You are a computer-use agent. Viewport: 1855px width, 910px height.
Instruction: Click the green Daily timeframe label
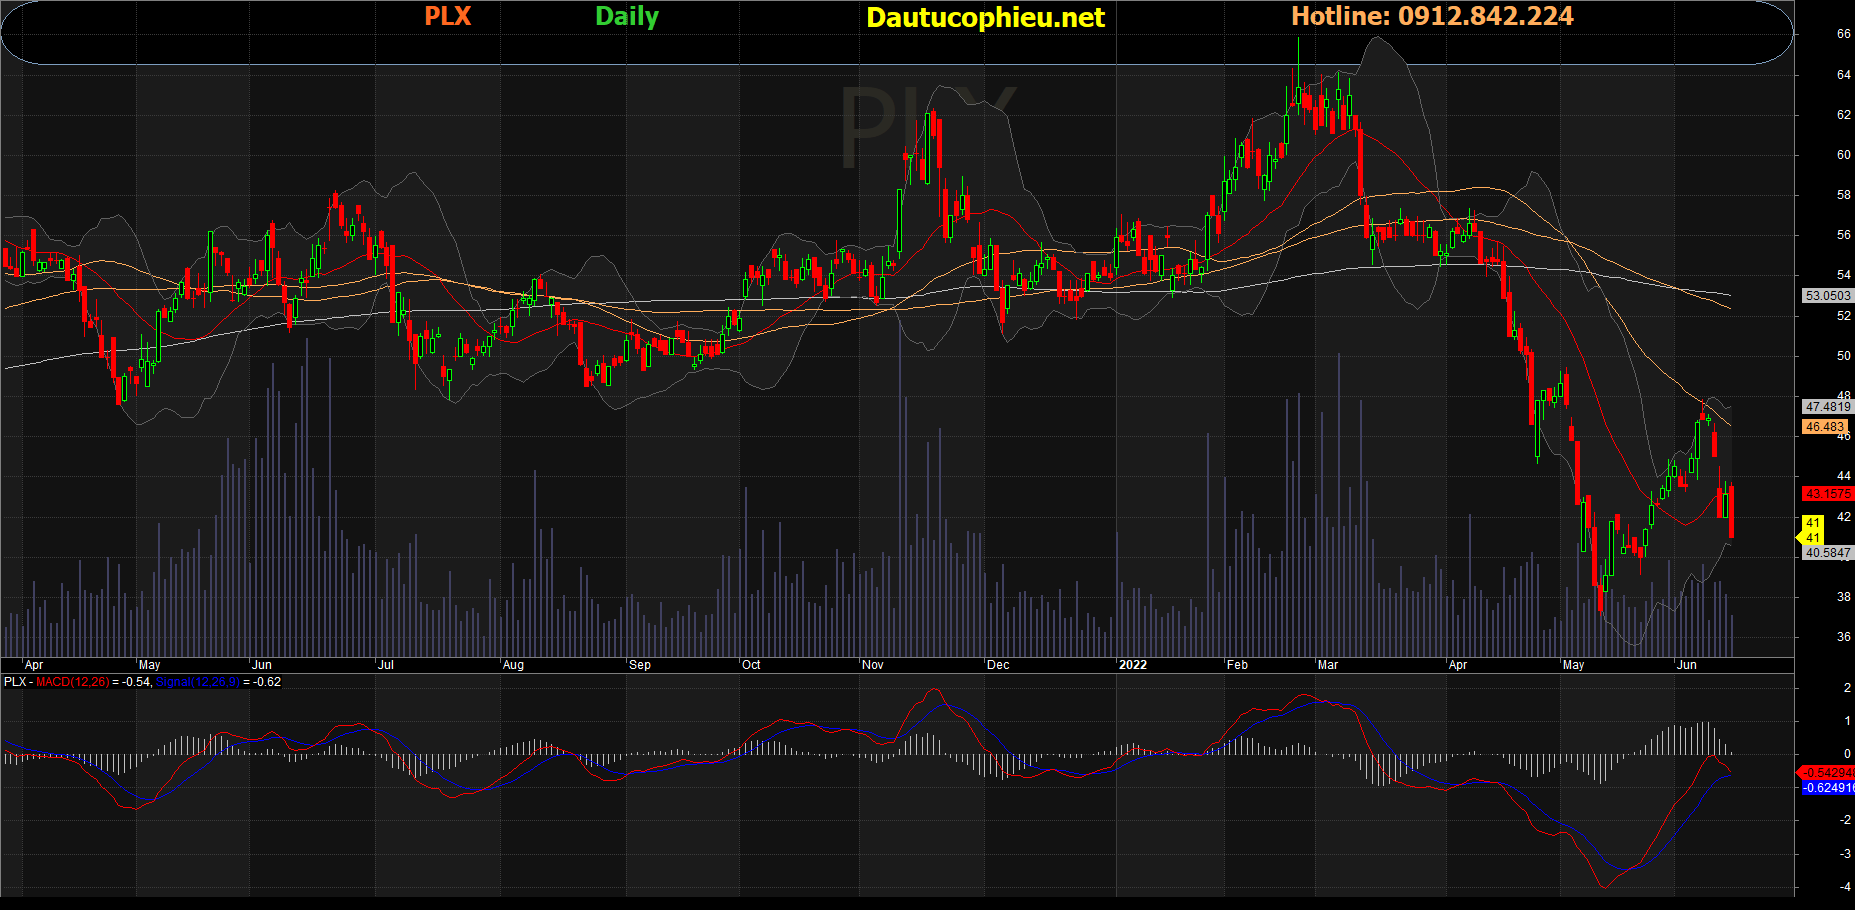[626, 16]
